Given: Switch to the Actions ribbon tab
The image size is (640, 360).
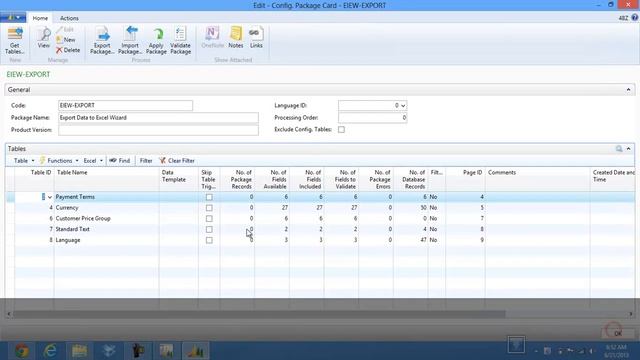Looking at the screenshot, I should point(69,18).
